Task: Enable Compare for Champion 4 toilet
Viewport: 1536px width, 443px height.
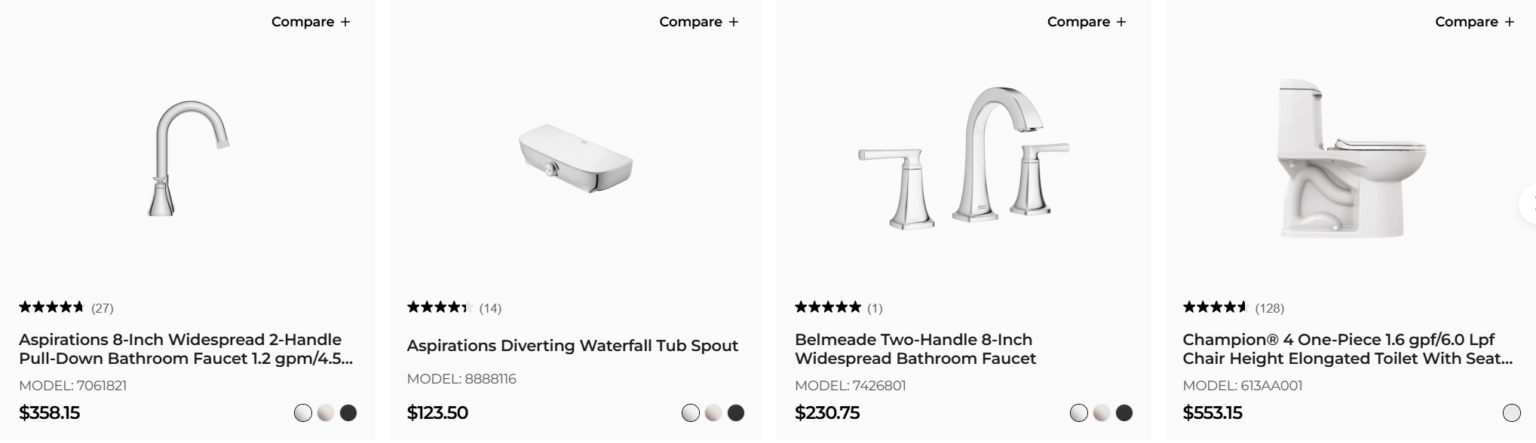Action: 1474,22
